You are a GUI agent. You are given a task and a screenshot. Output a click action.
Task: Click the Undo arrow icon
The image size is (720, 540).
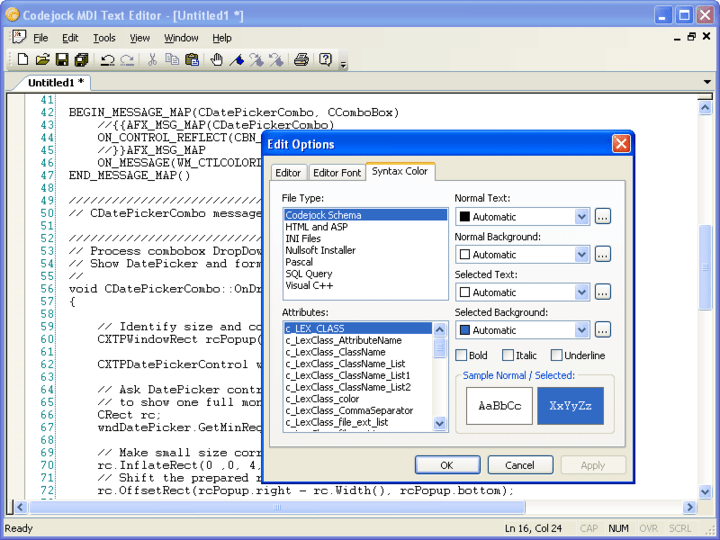[x=107, y=60]
